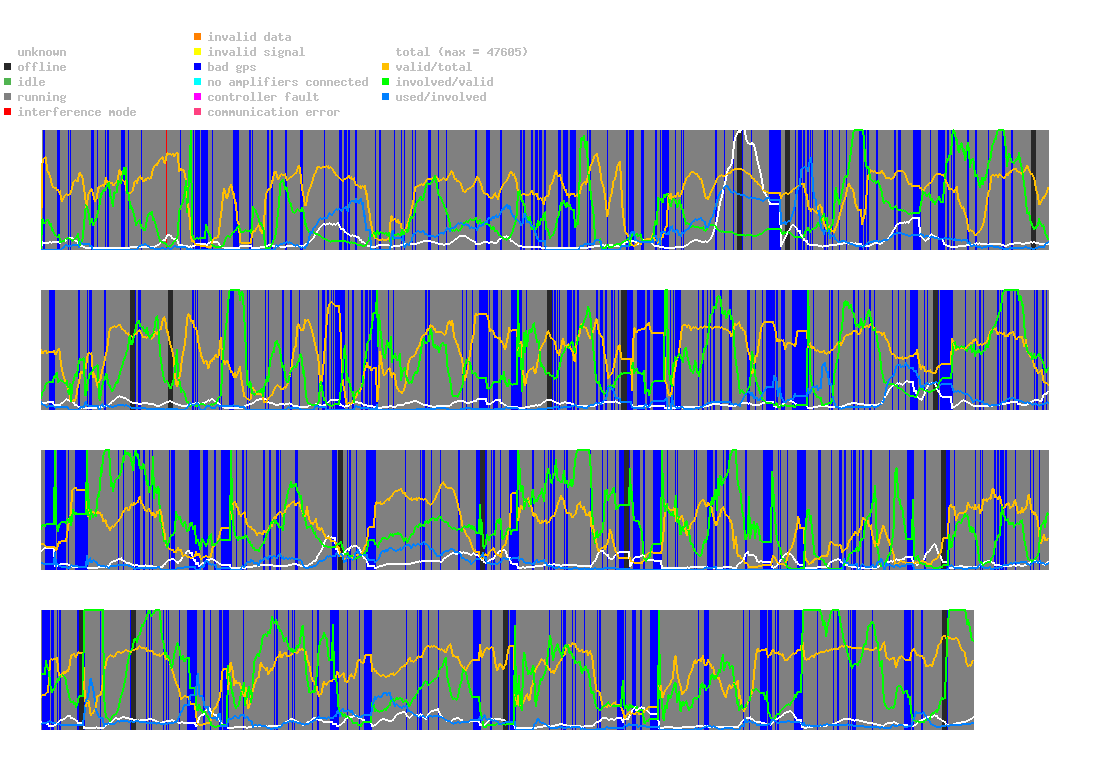
Task: Click the orange invalid data swatch
Action: (x=198, y=36)
